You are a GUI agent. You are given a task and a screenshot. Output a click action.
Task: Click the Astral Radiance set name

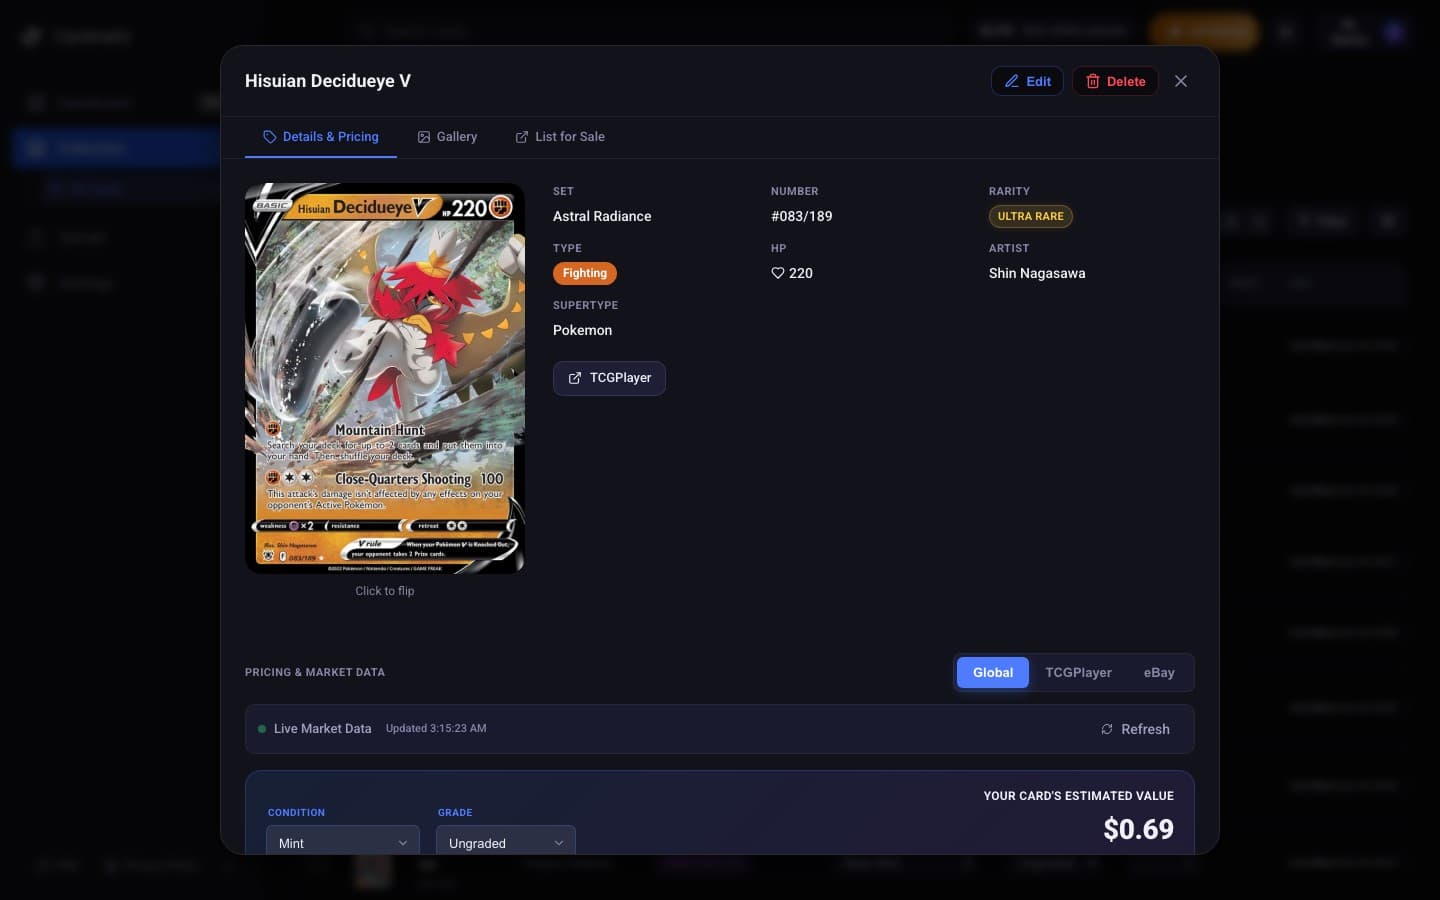tap(602, 216)
